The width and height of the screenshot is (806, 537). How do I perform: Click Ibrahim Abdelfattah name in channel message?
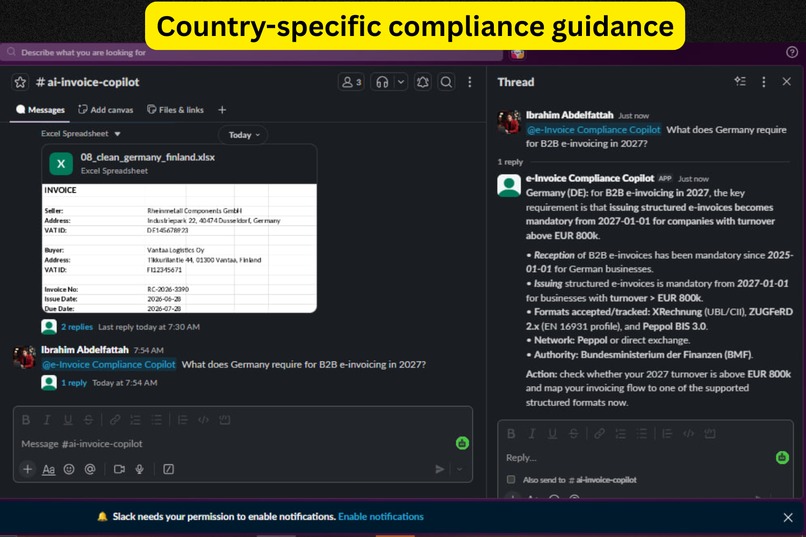point(85,350)
